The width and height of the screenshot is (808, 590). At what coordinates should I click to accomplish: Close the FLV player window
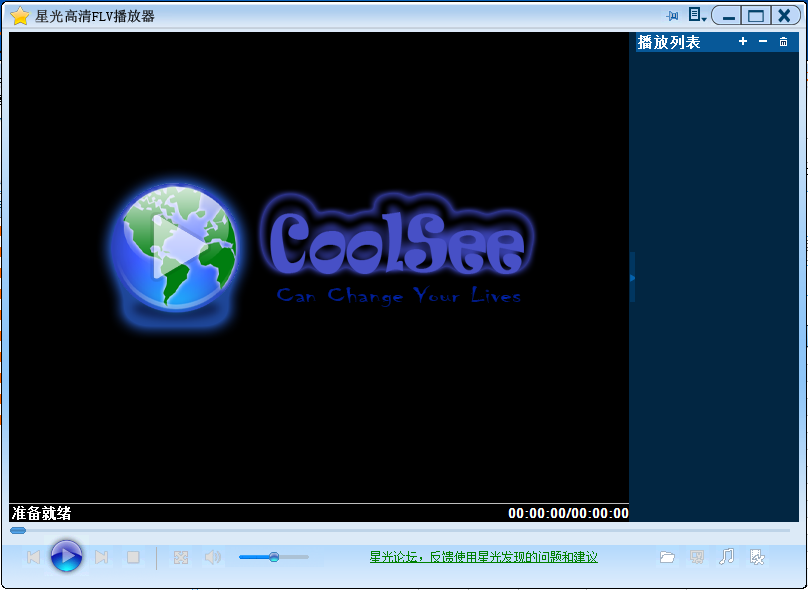(785, 16)
